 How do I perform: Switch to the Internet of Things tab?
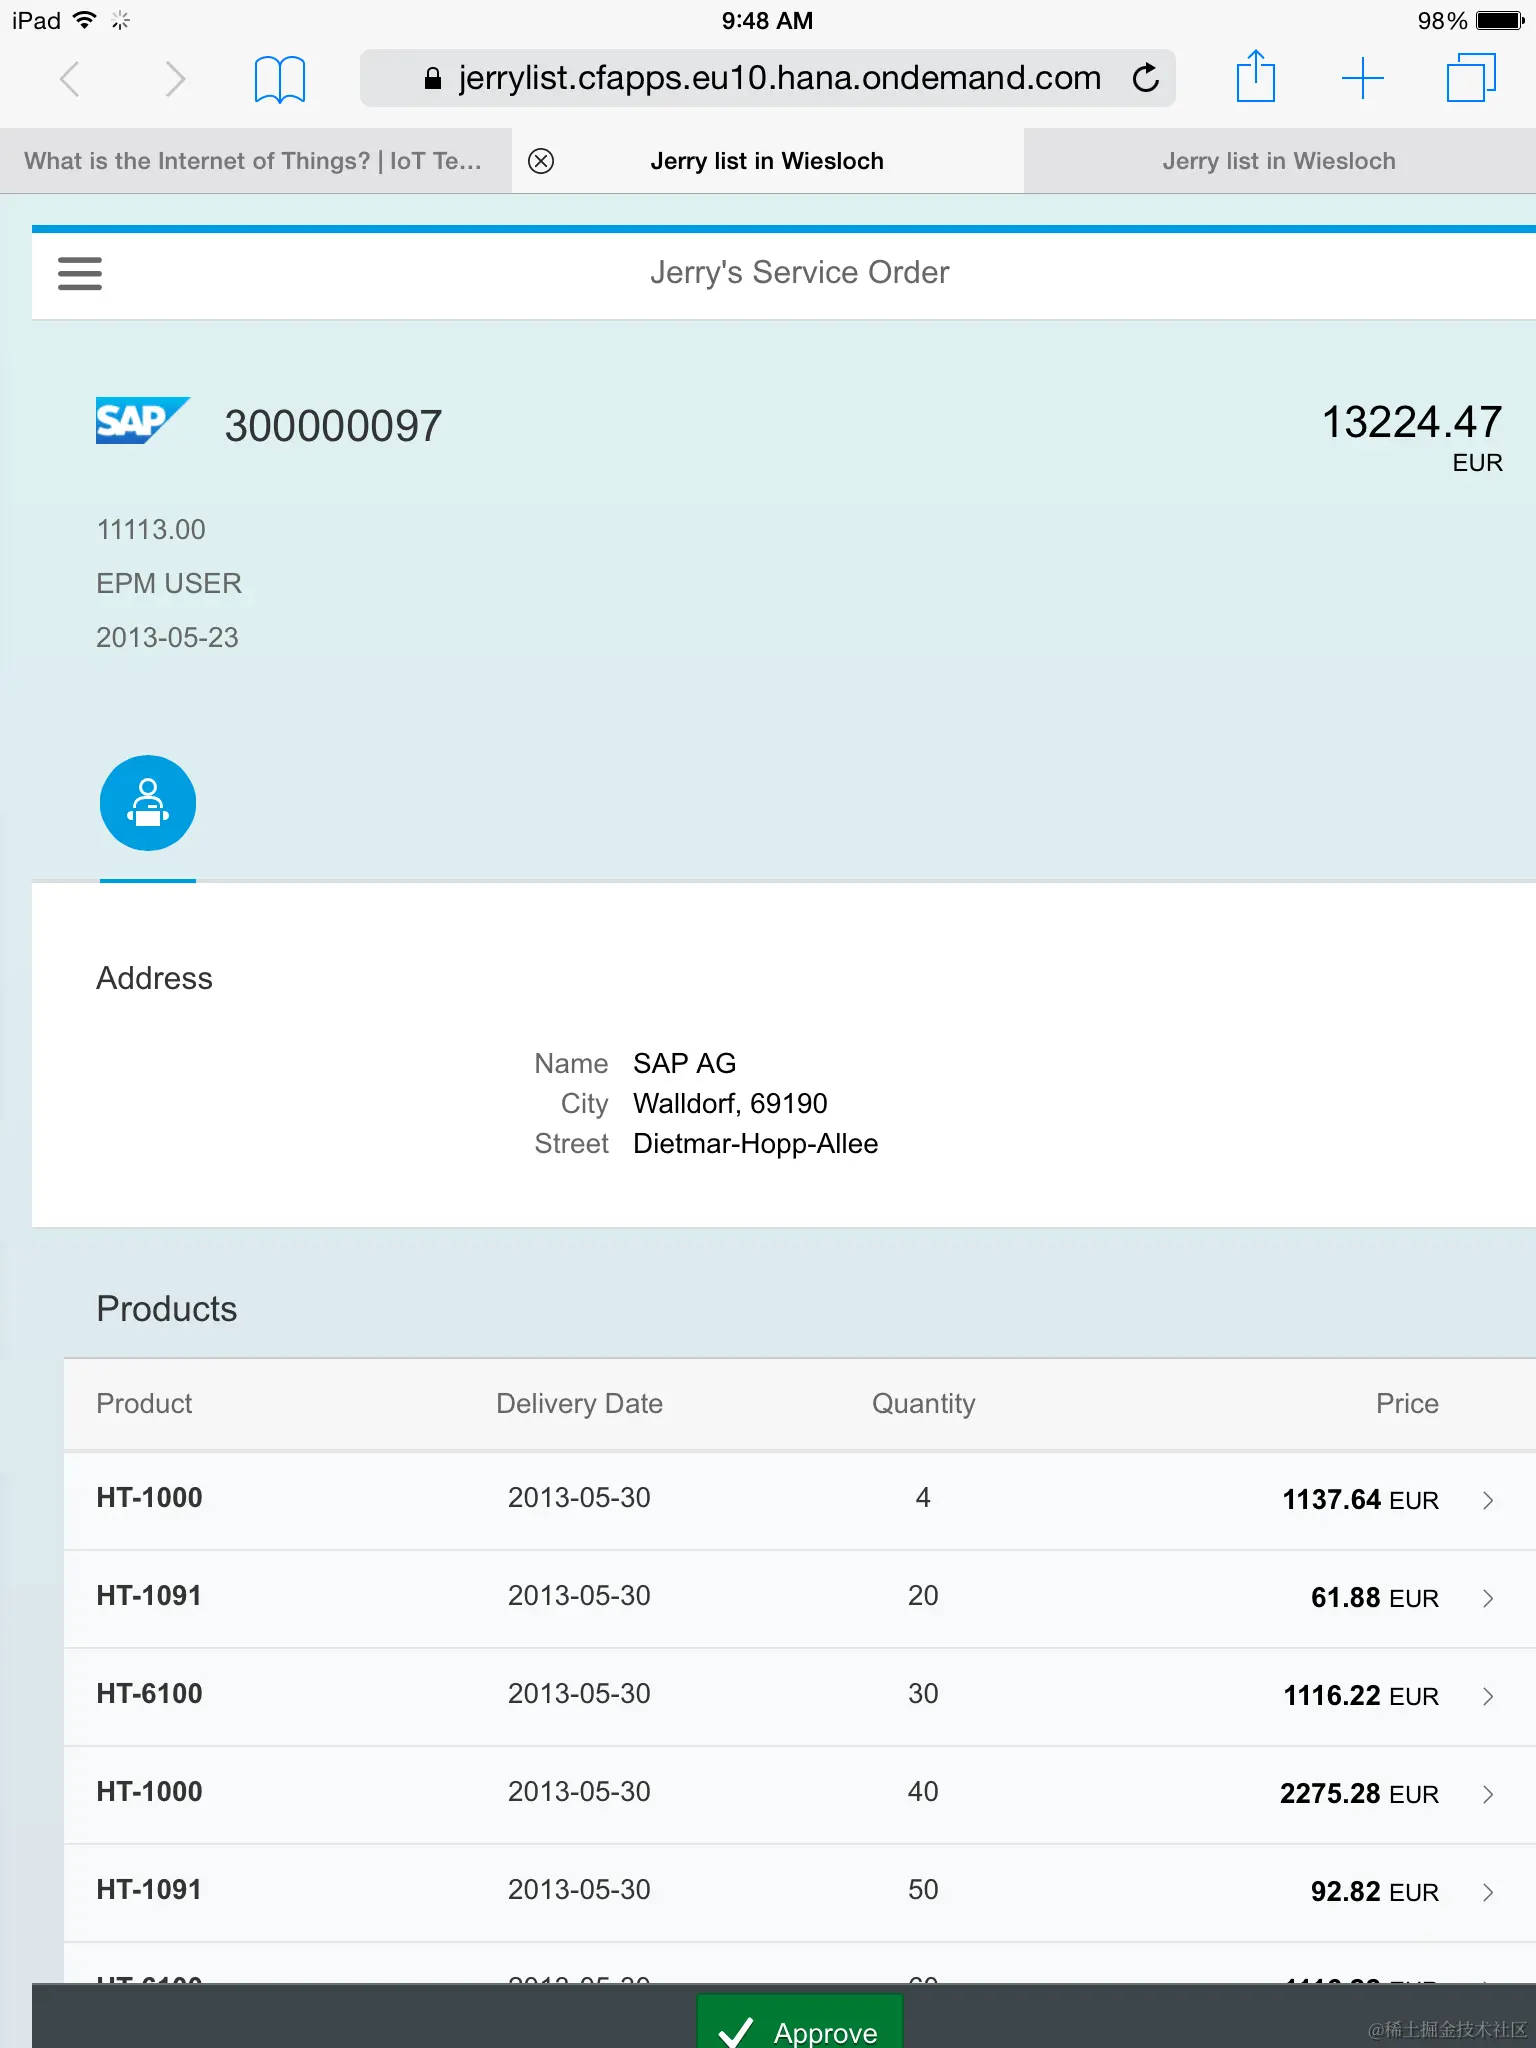pos(255,161)
